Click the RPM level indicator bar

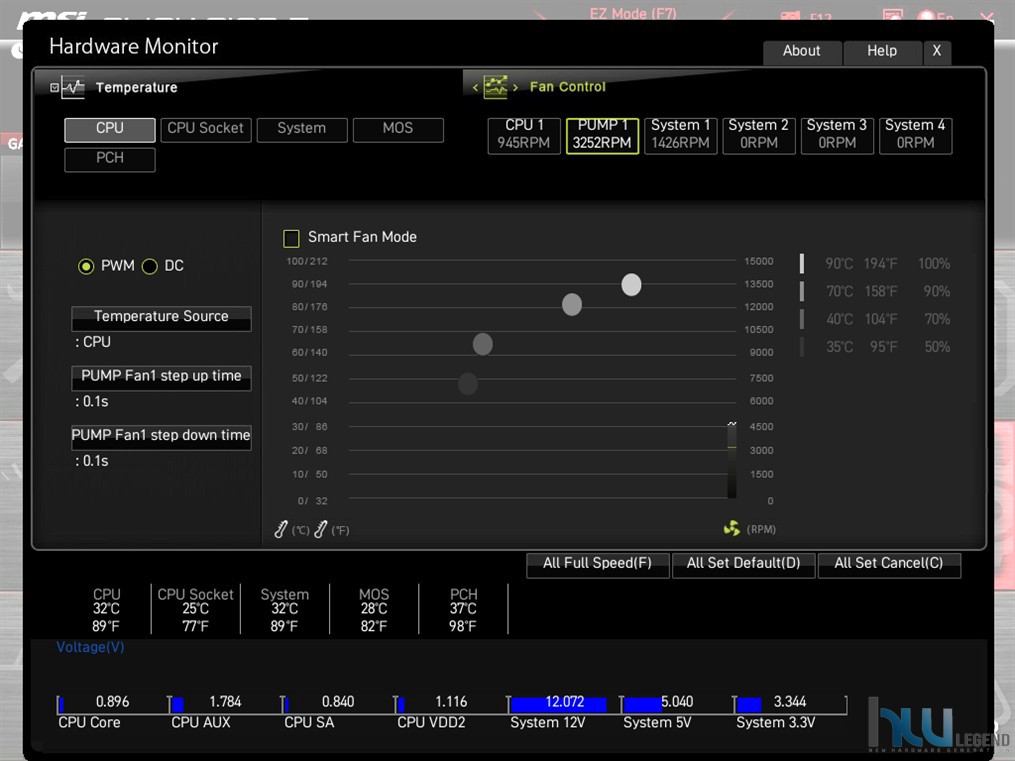(731, 460)
